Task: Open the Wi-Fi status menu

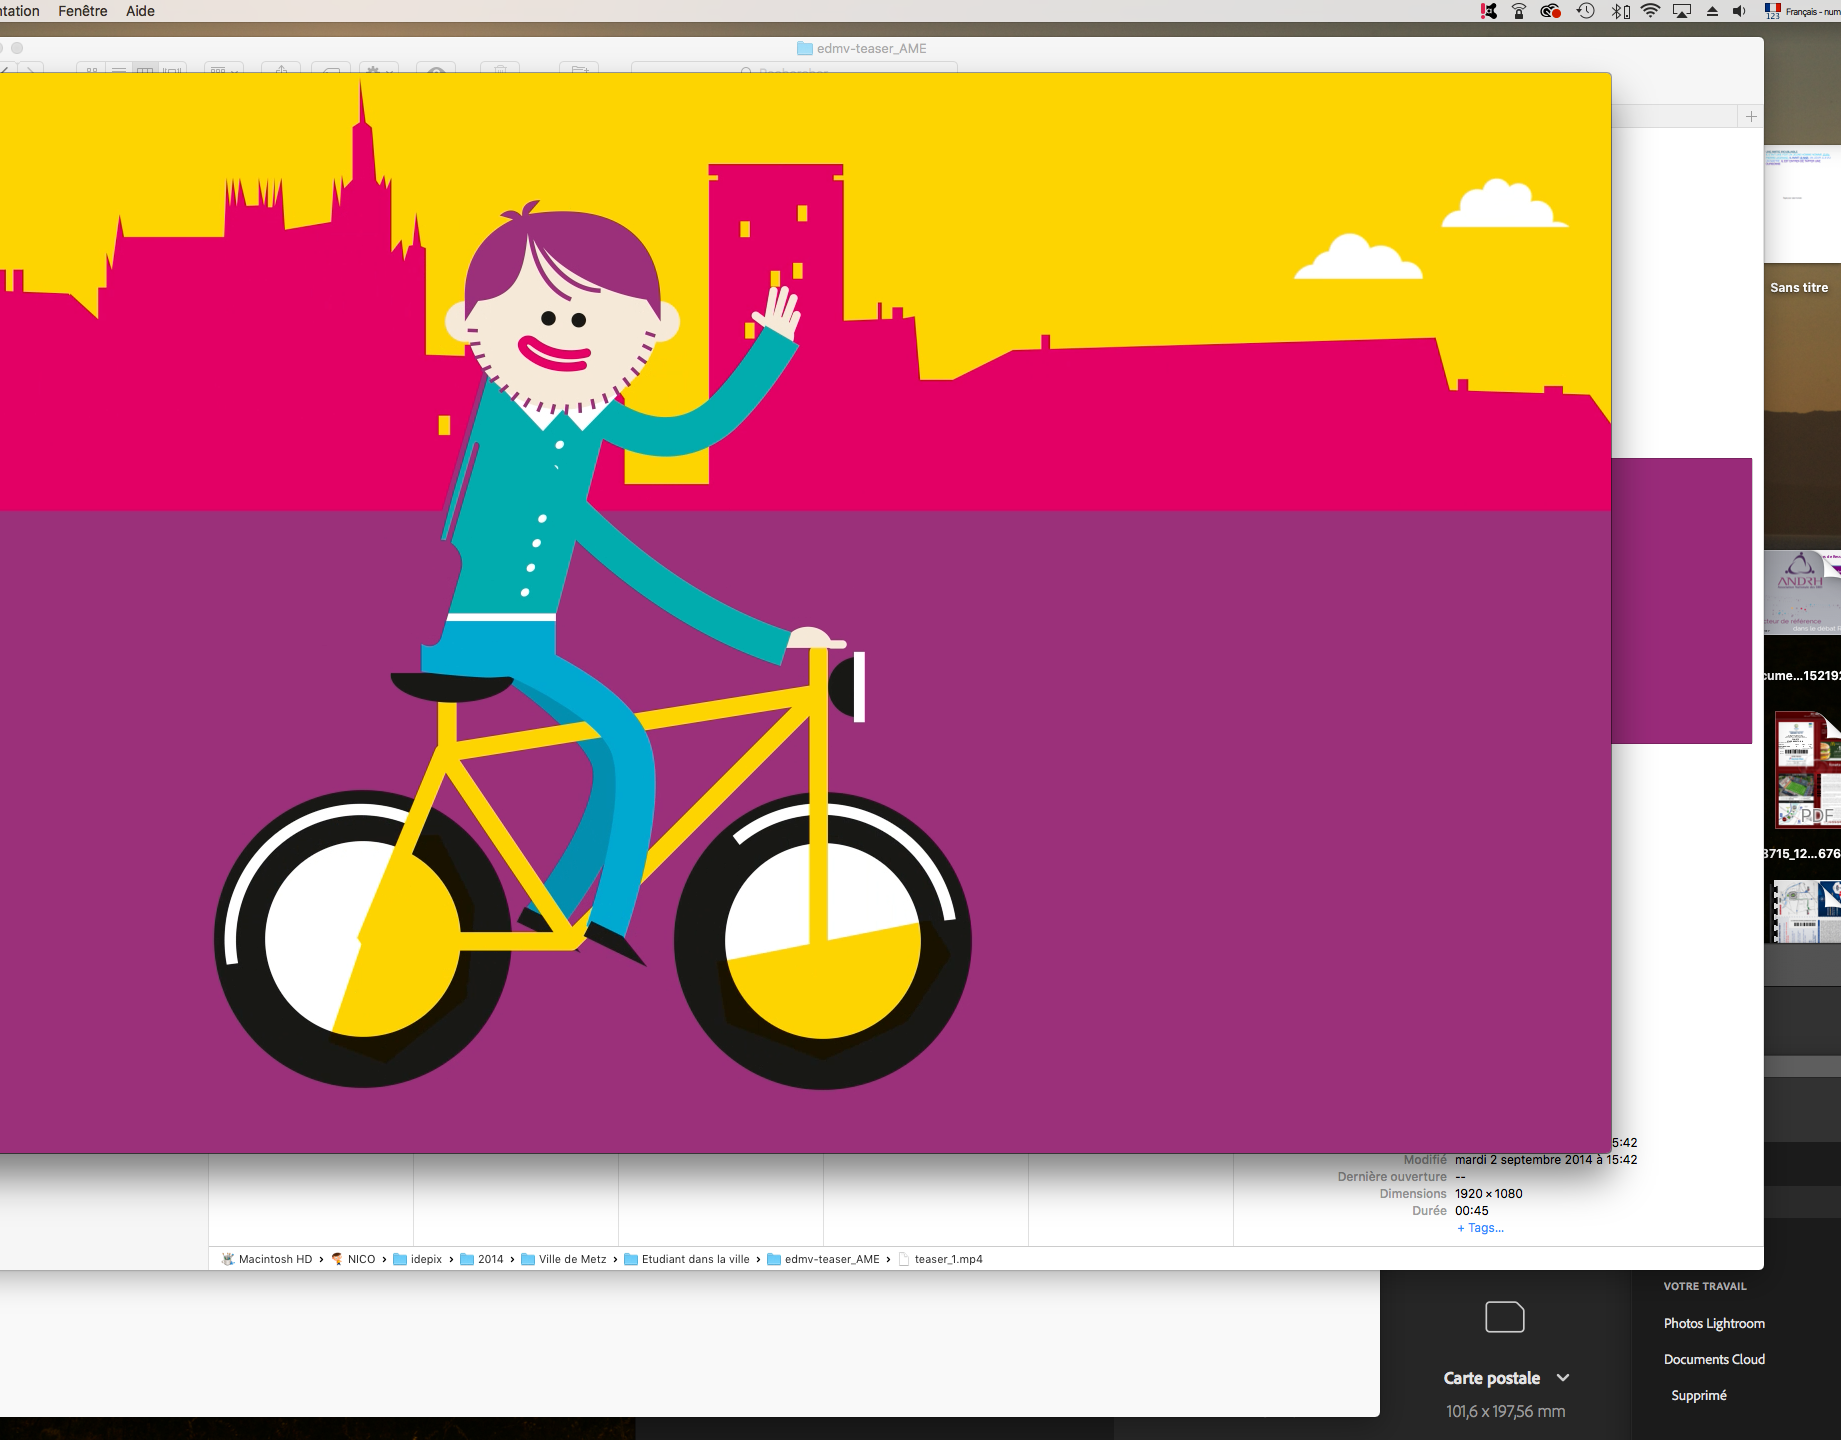Action: click(1651, 11)
